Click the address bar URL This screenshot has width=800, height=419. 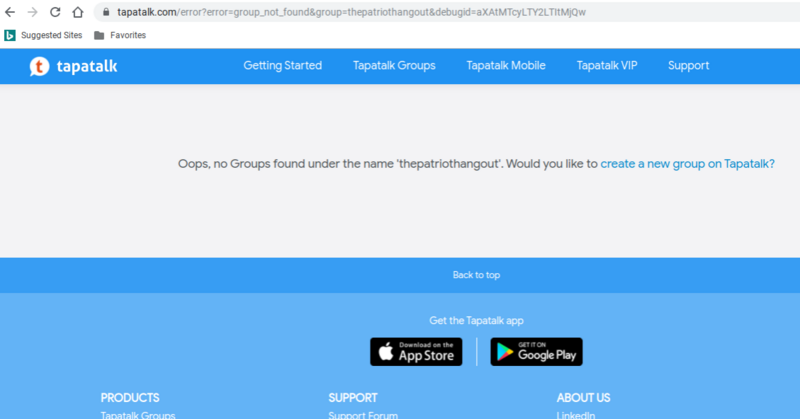pos(352,12)
